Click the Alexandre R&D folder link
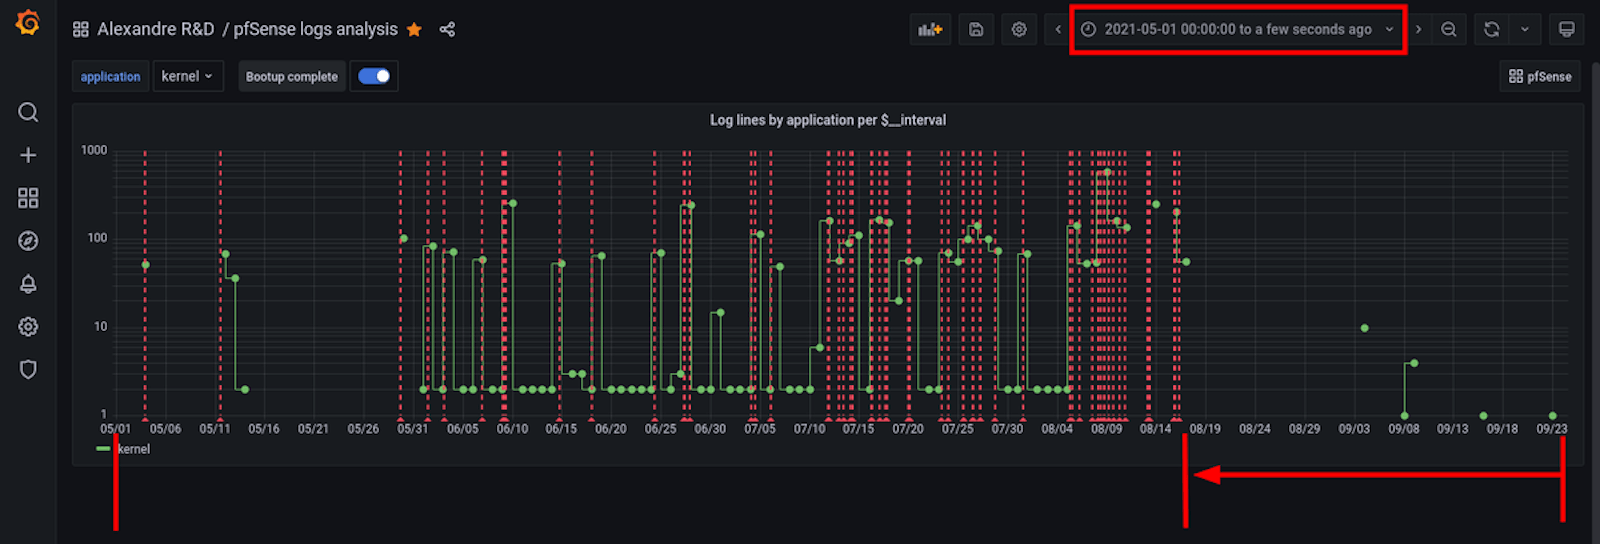Screen dimensions: 1600x544 click(156, 30)
